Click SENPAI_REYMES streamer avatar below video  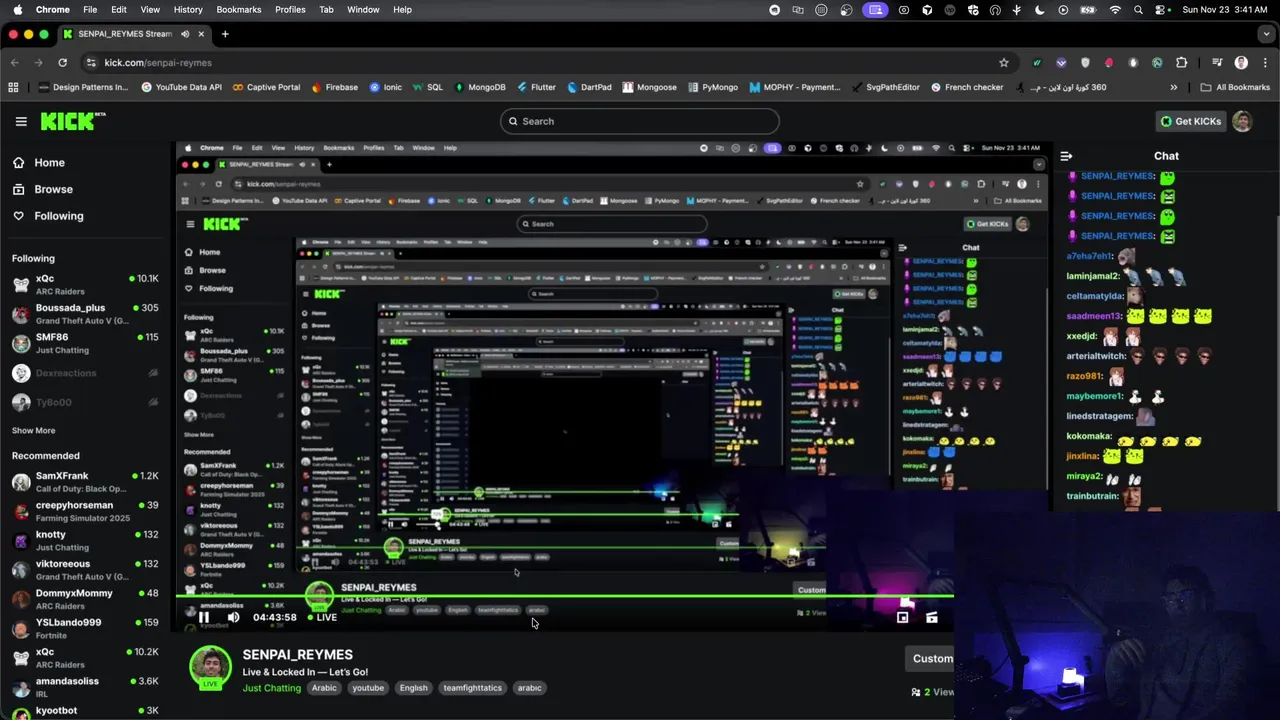211,667
